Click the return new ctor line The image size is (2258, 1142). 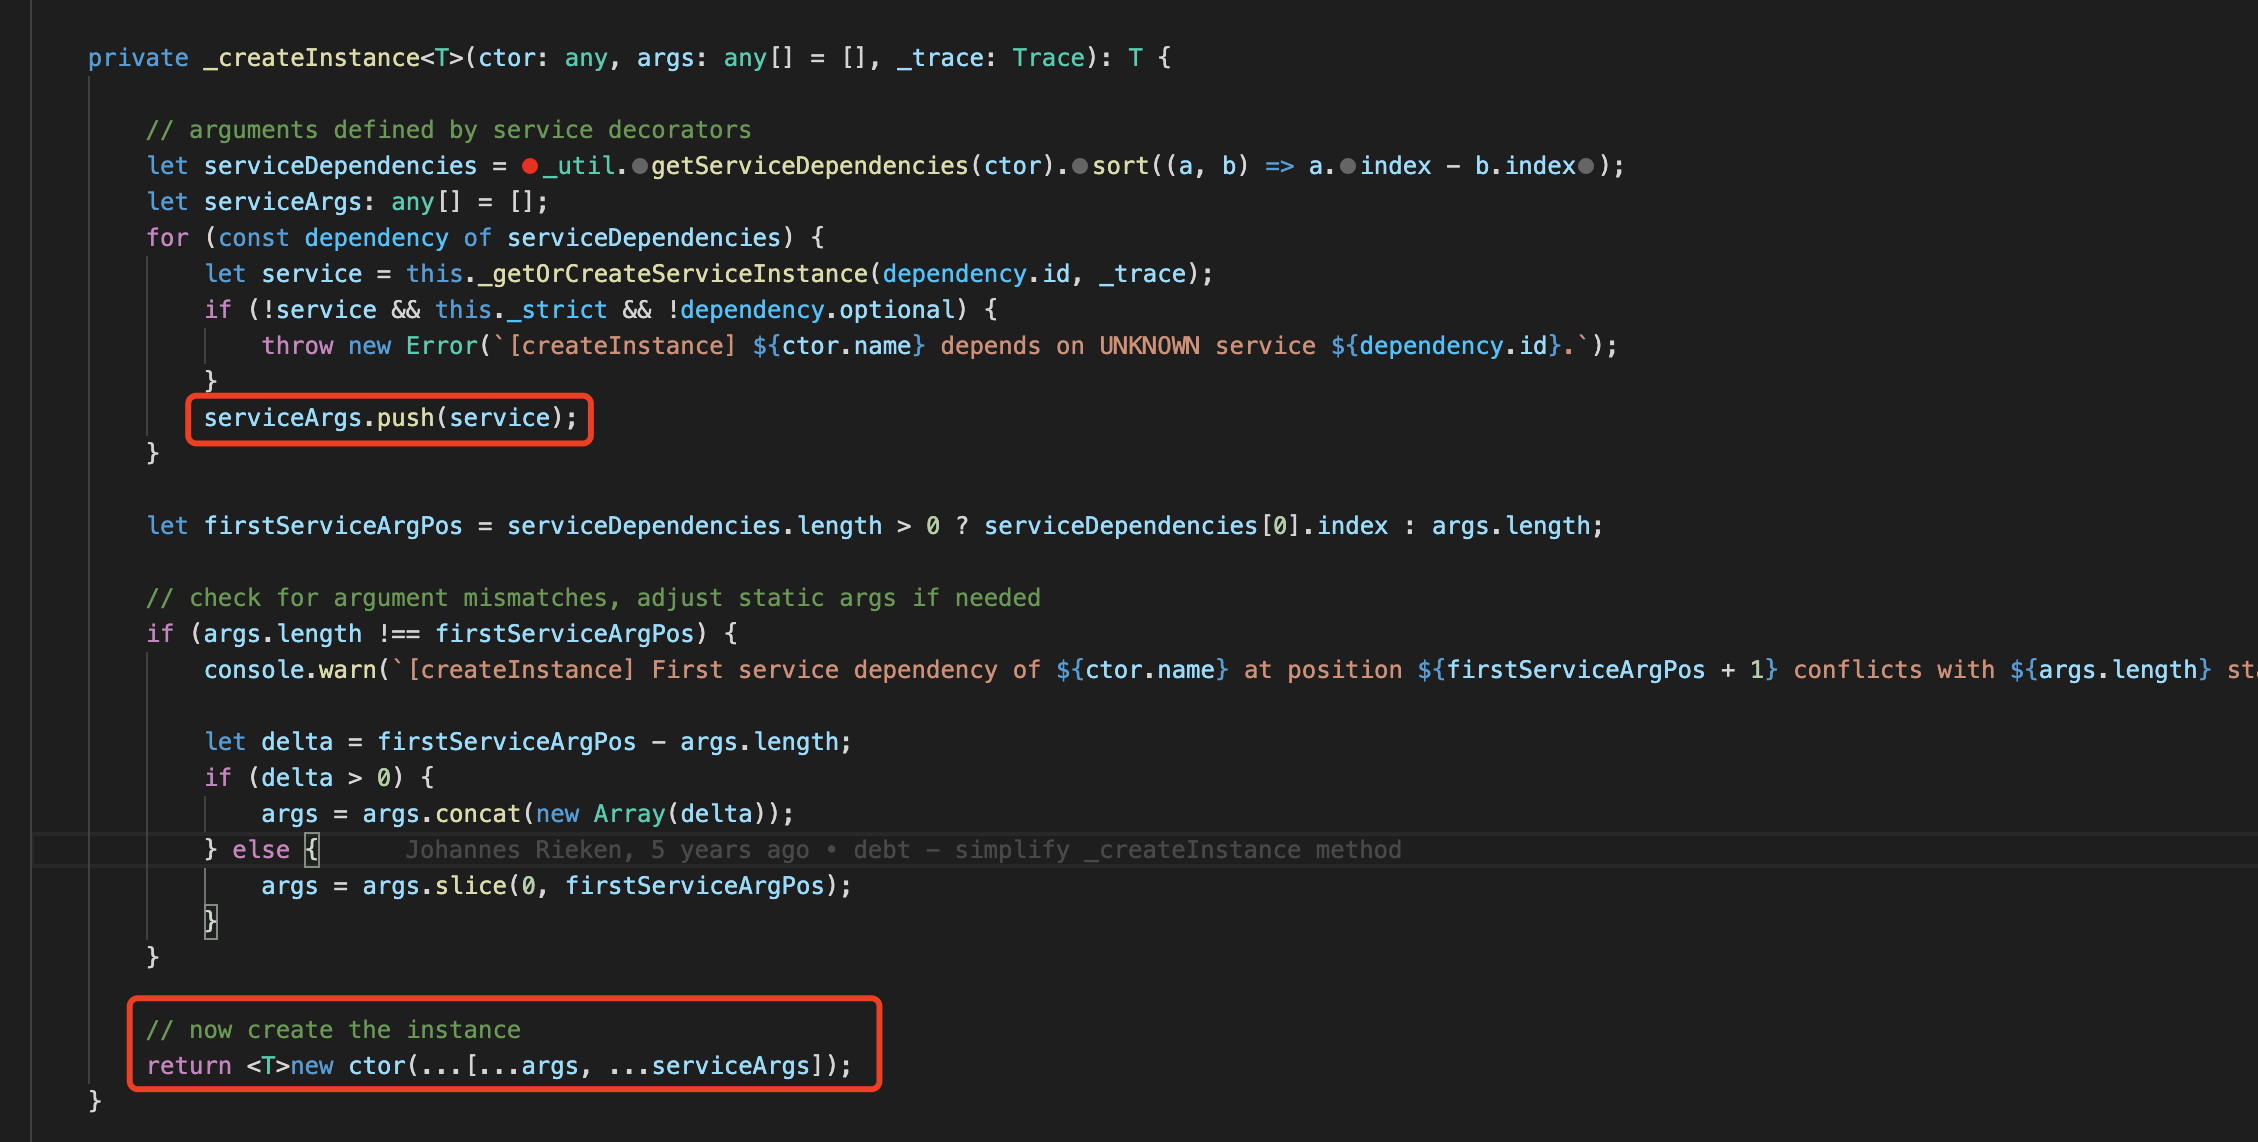coord(498,1066)
